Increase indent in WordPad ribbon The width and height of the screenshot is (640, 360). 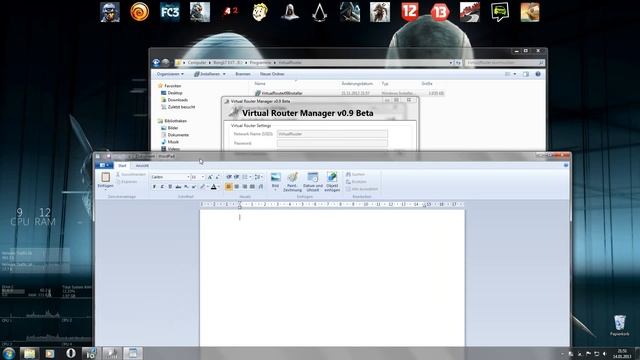[x=236, y=177]
